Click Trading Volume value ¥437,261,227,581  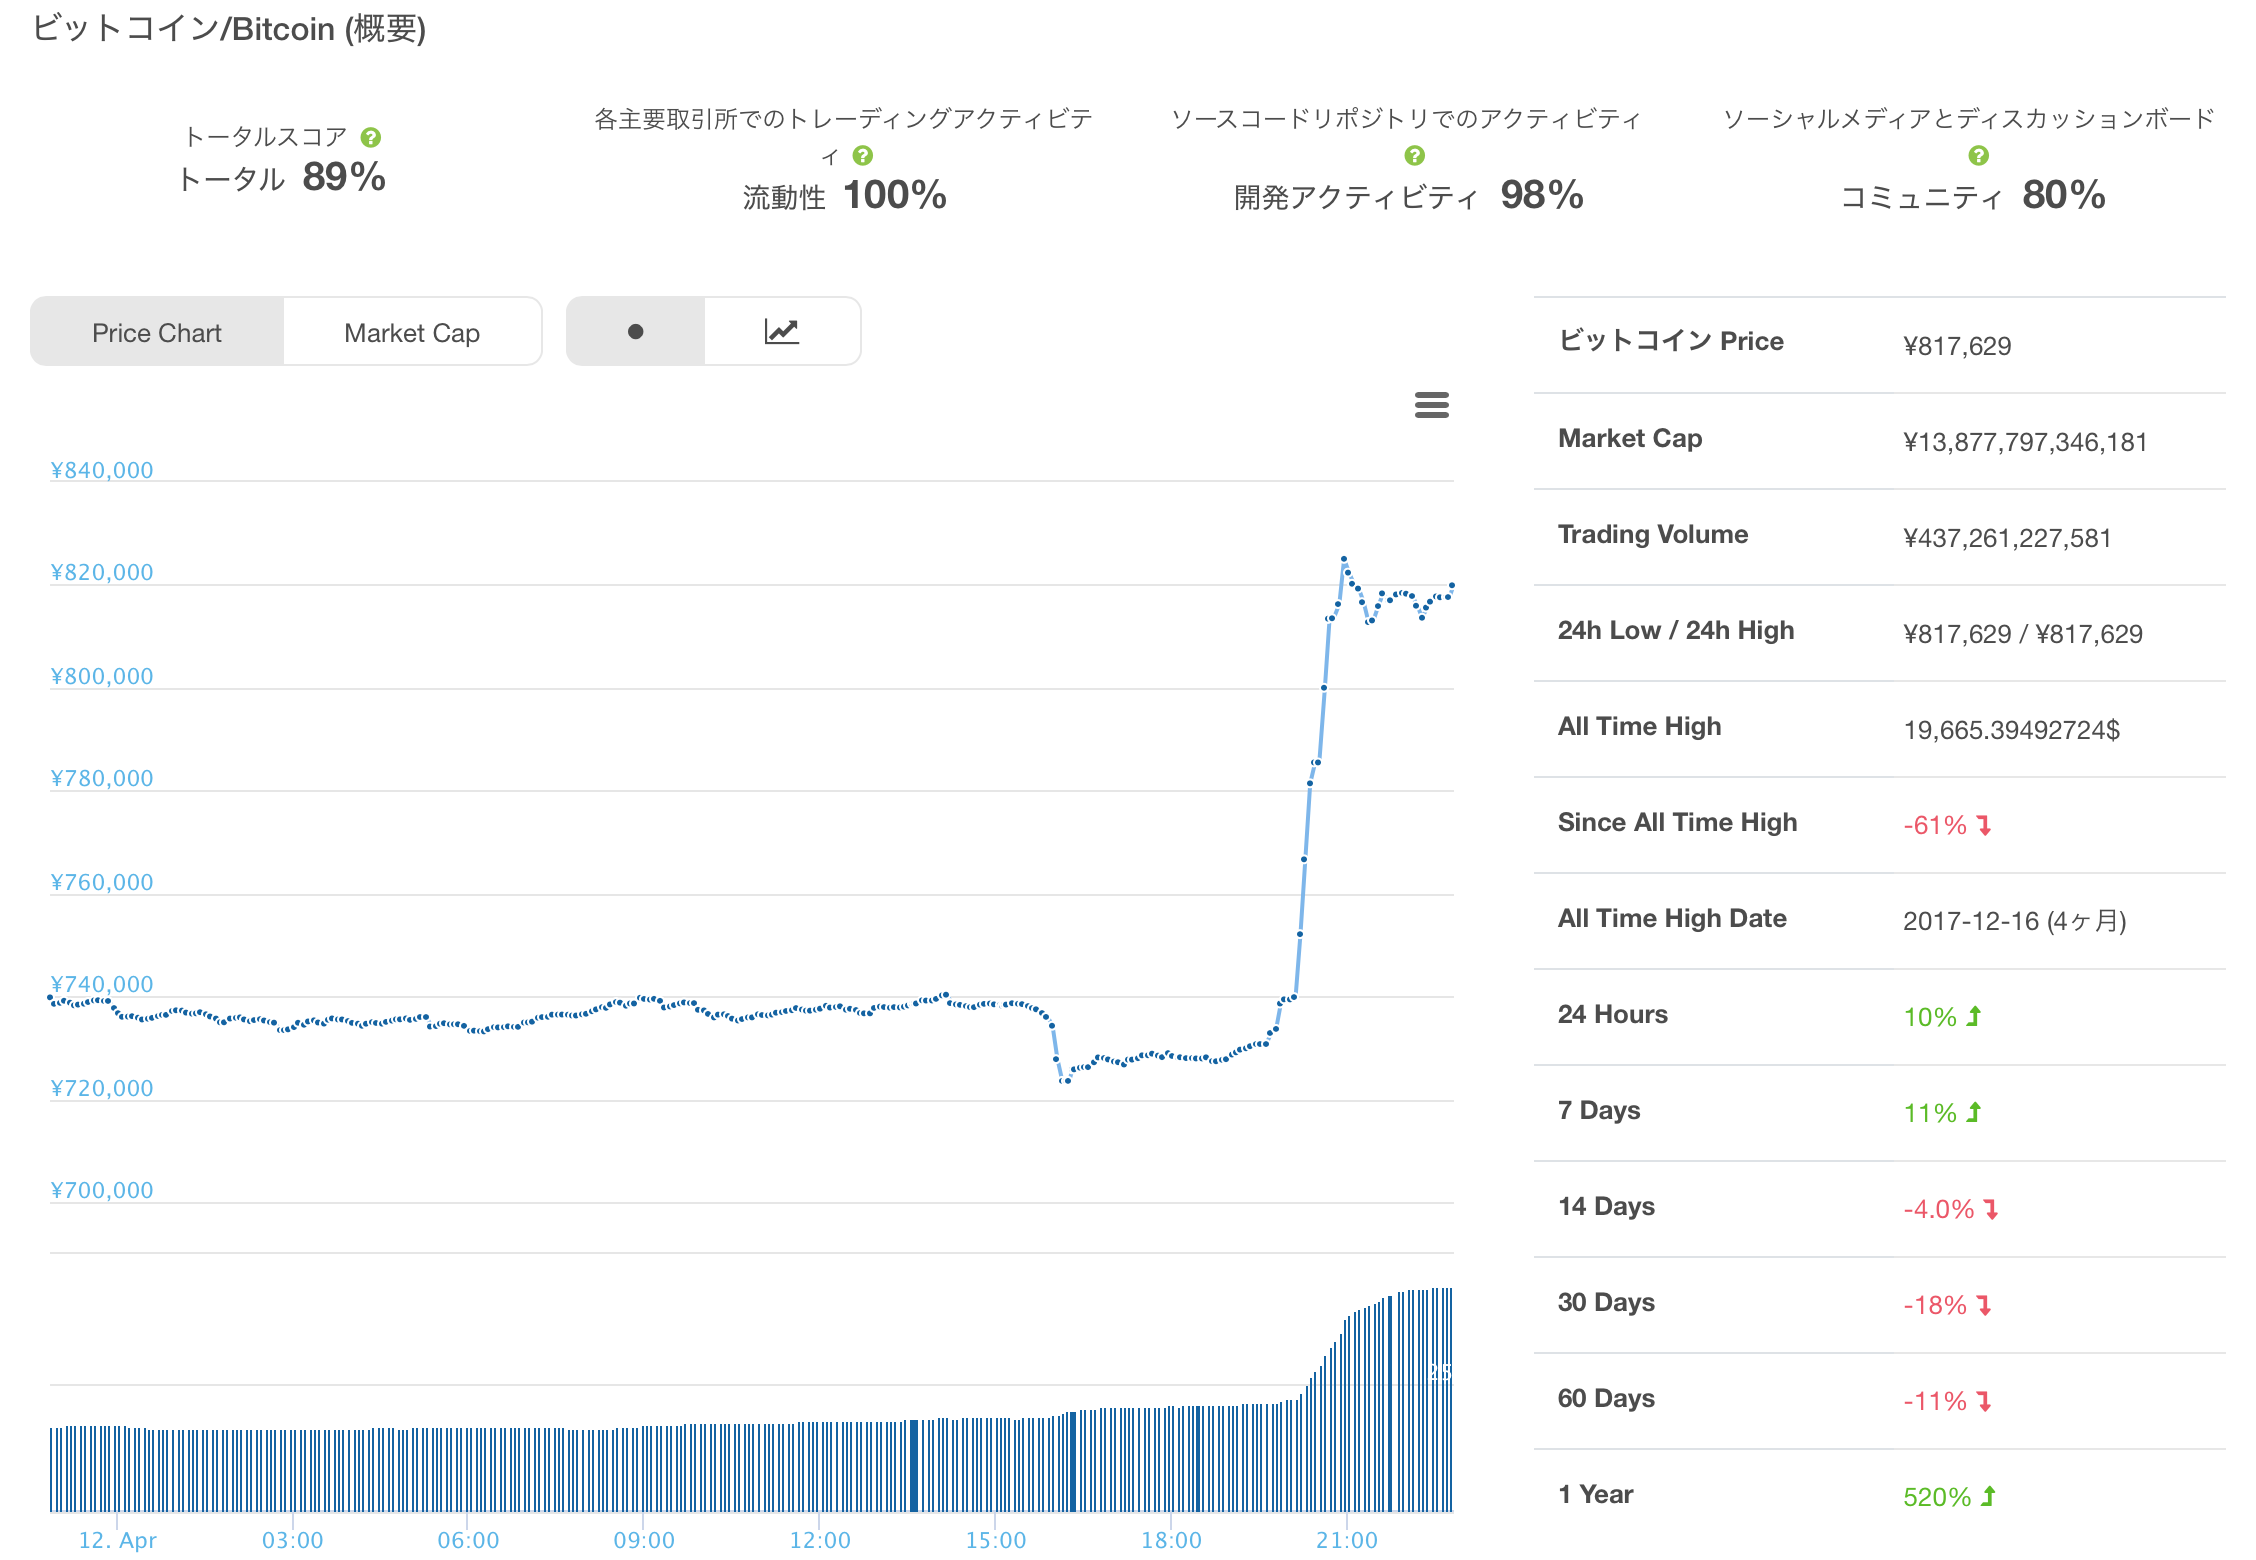(2007, 538)
